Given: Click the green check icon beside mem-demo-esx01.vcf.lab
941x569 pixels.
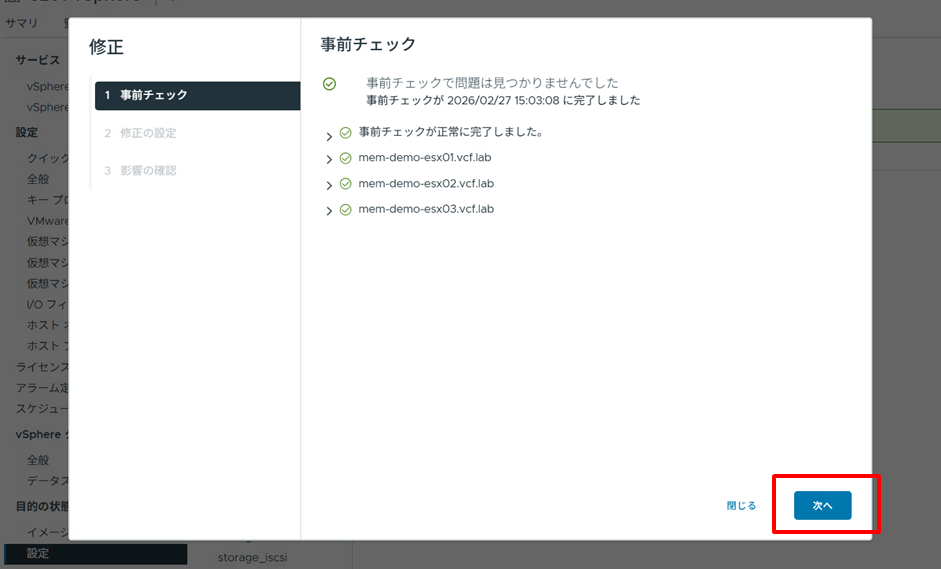Looking at the screenshot, I should pos(346,158).
